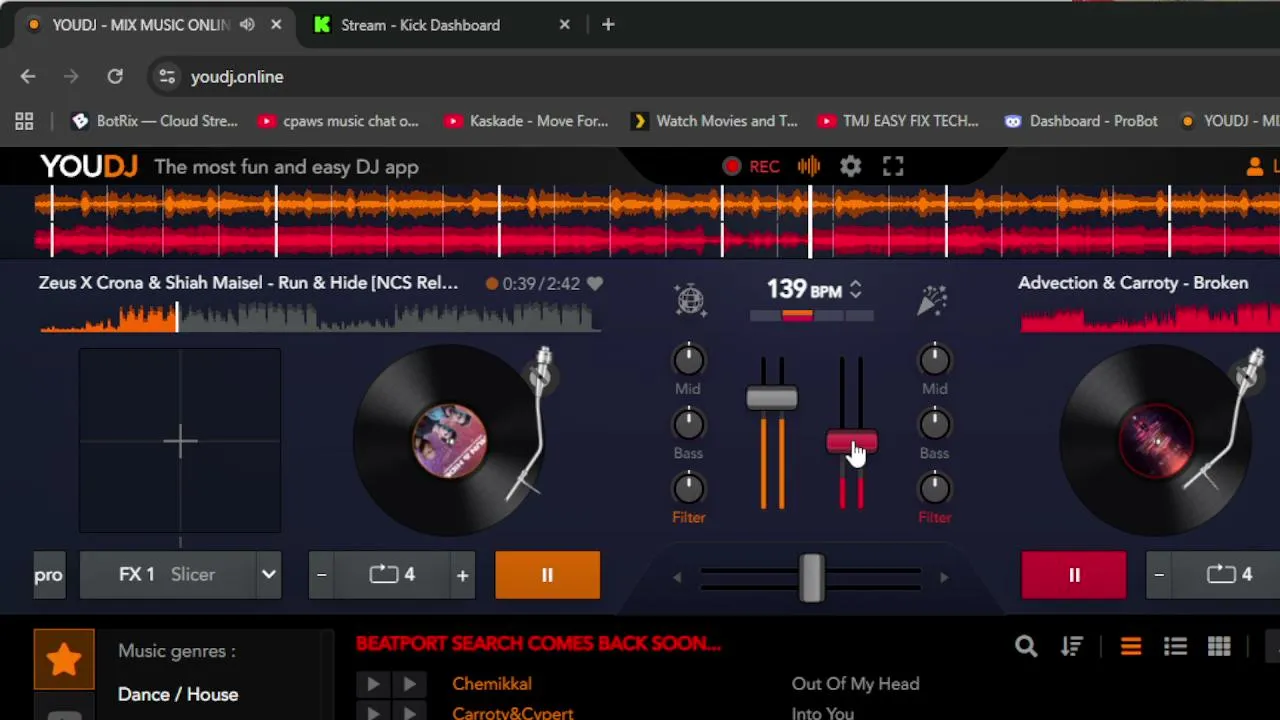This screenshot has height=720, width=1280.
Task: Click the right deck vinyl record
Action: [x=1155, y=441]
